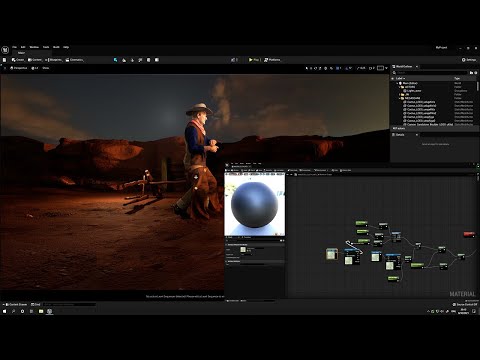This screenshot has width=480, height=360.
Task: Open Windows taskbar search
Action: (x=13, y=311)
